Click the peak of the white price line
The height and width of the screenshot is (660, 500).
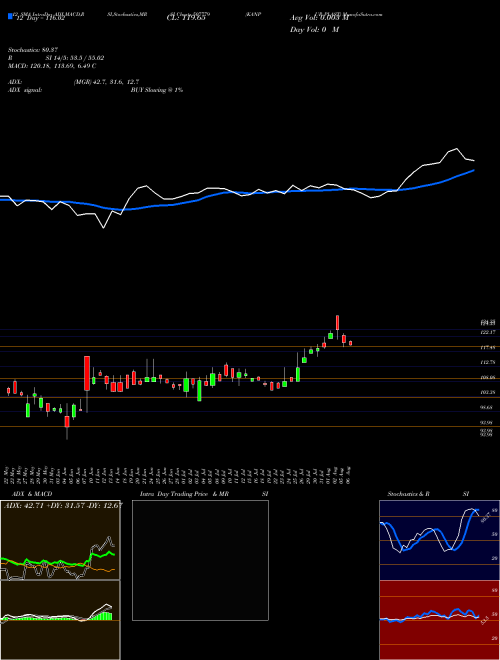point(457,149)
